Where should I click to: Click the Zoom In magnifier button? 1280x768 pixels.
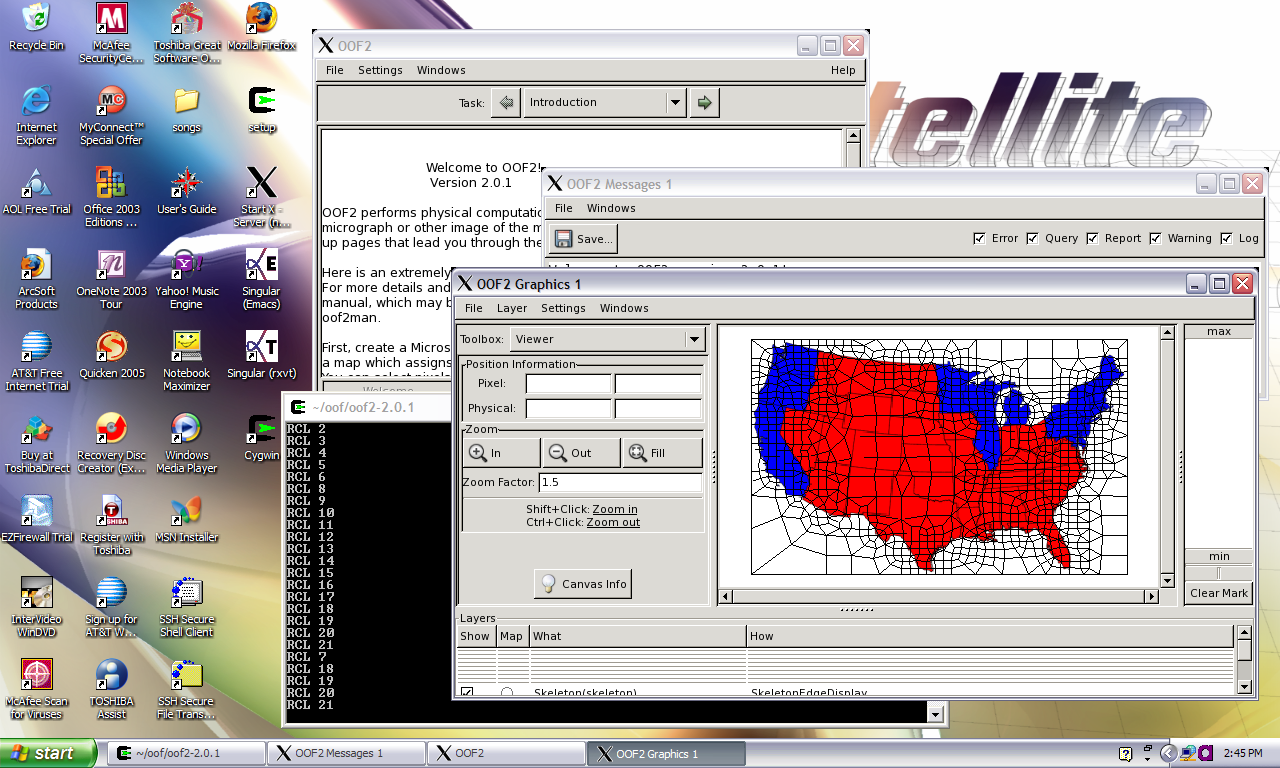501,453
